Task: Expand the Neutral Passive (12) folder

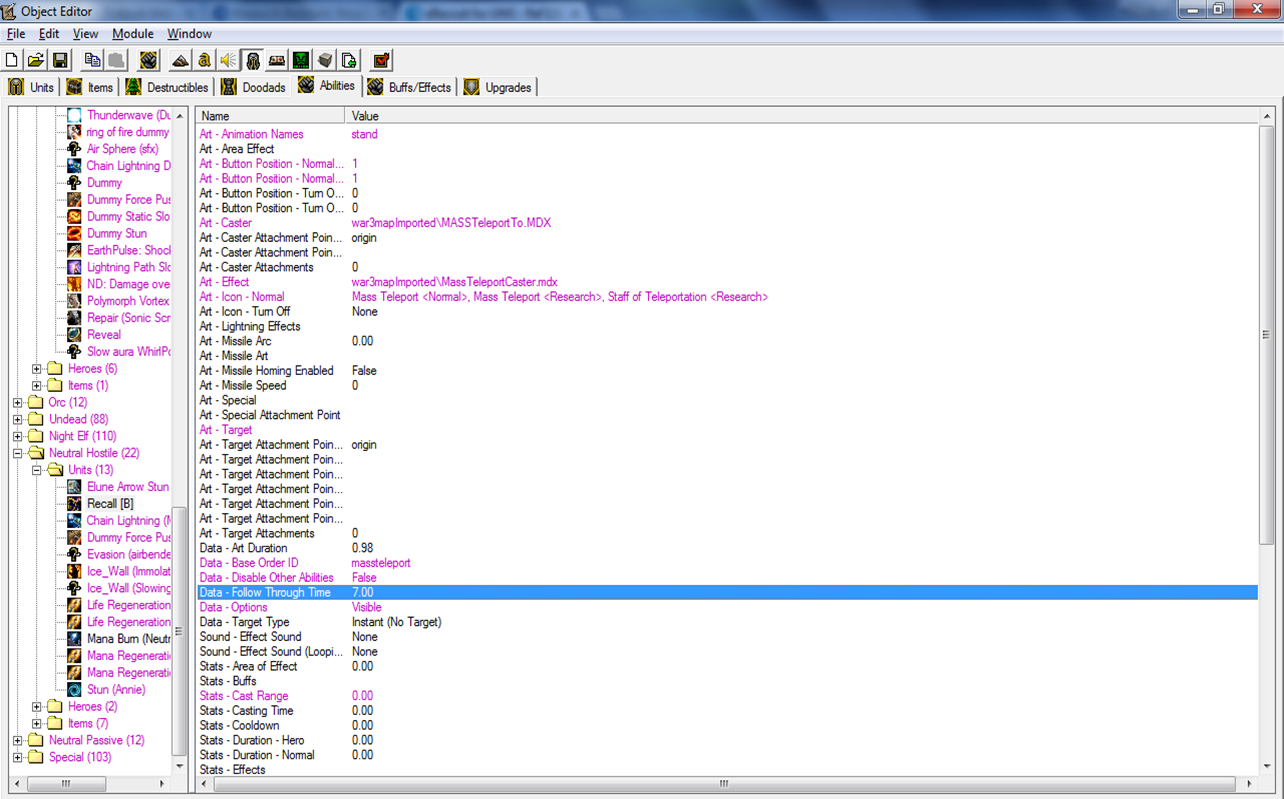Action: click(x=18, y=740)
